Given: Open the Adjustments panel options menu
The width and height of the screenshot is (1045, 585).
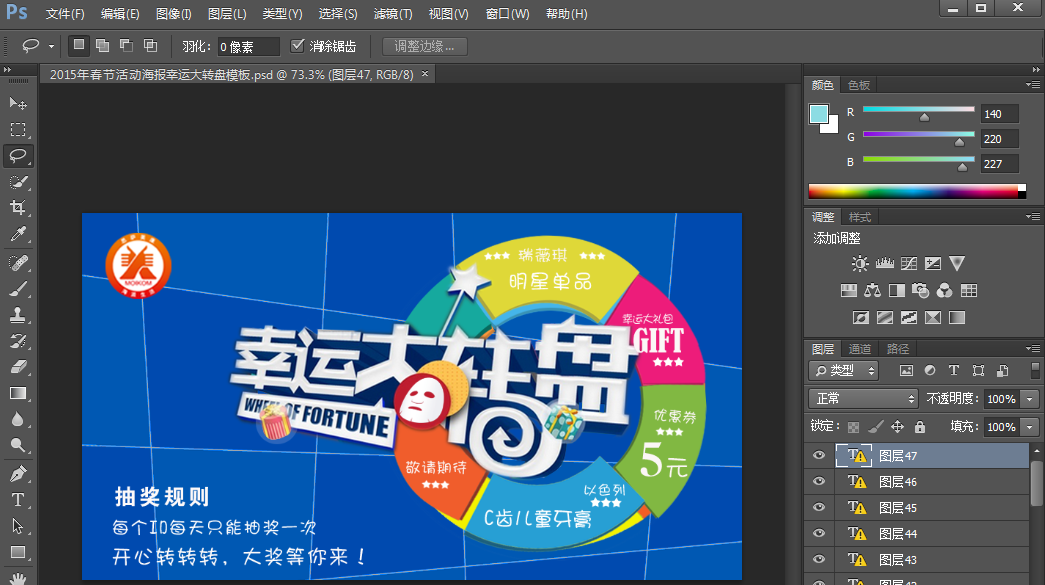Looking at the screenshot, I should point(1033,217).
